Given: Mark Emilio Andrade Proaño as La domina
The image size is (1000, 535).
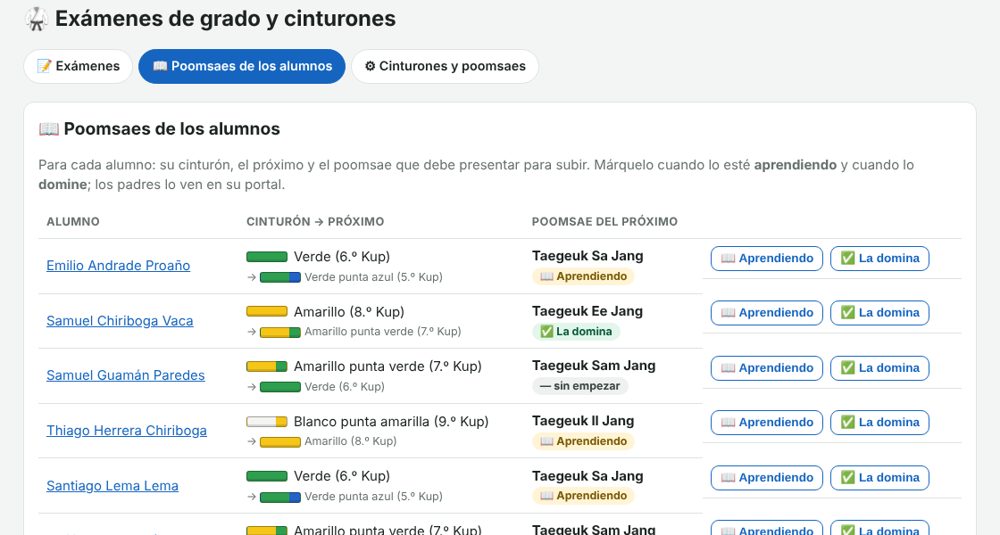Looking at the screenshot, I should (879, 258).
